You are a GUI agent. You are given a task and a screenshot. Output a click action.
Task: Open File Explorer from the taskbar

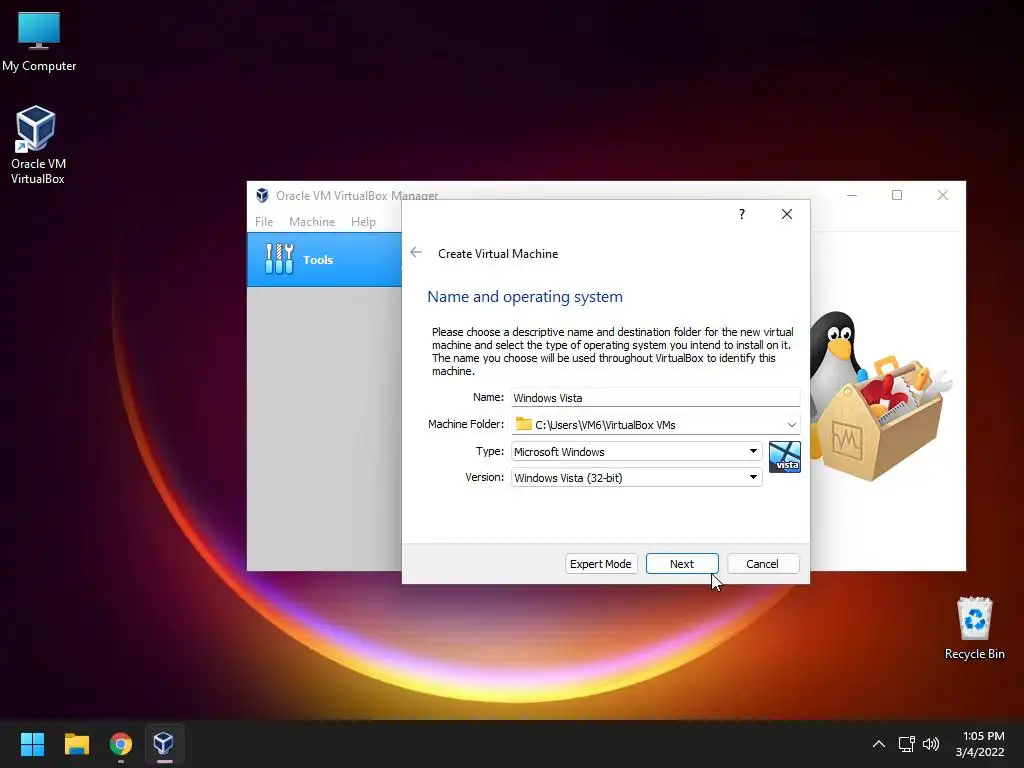point(76,744)
